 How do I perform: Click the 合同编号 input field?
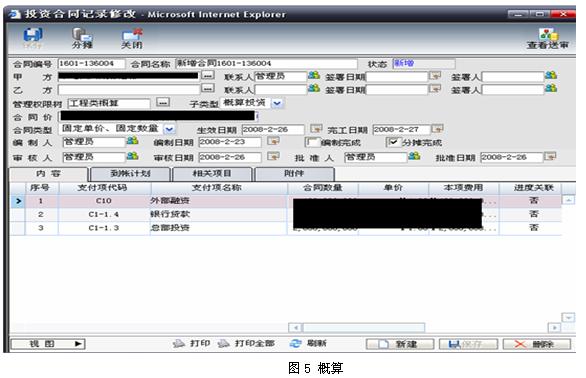pos(91,64)
